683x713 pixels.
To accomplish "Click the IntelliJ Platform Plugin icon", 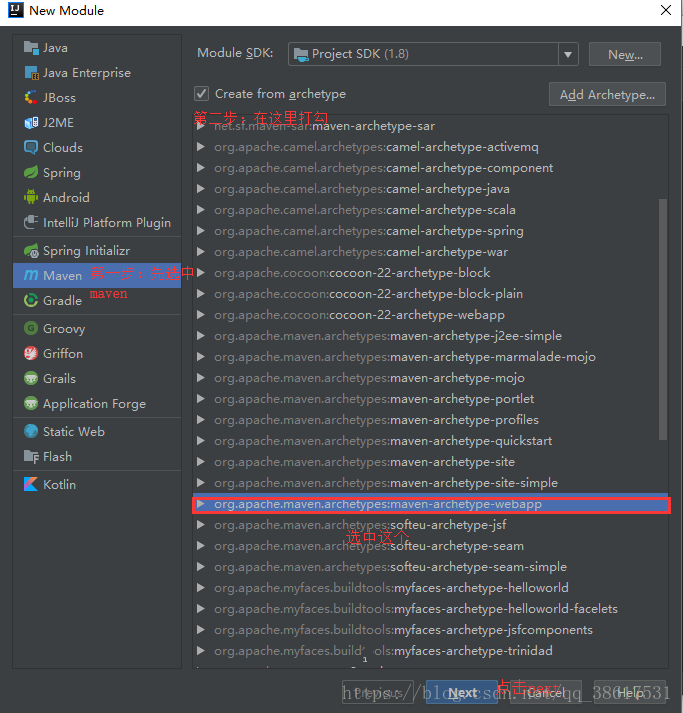I will click(31, 222).
